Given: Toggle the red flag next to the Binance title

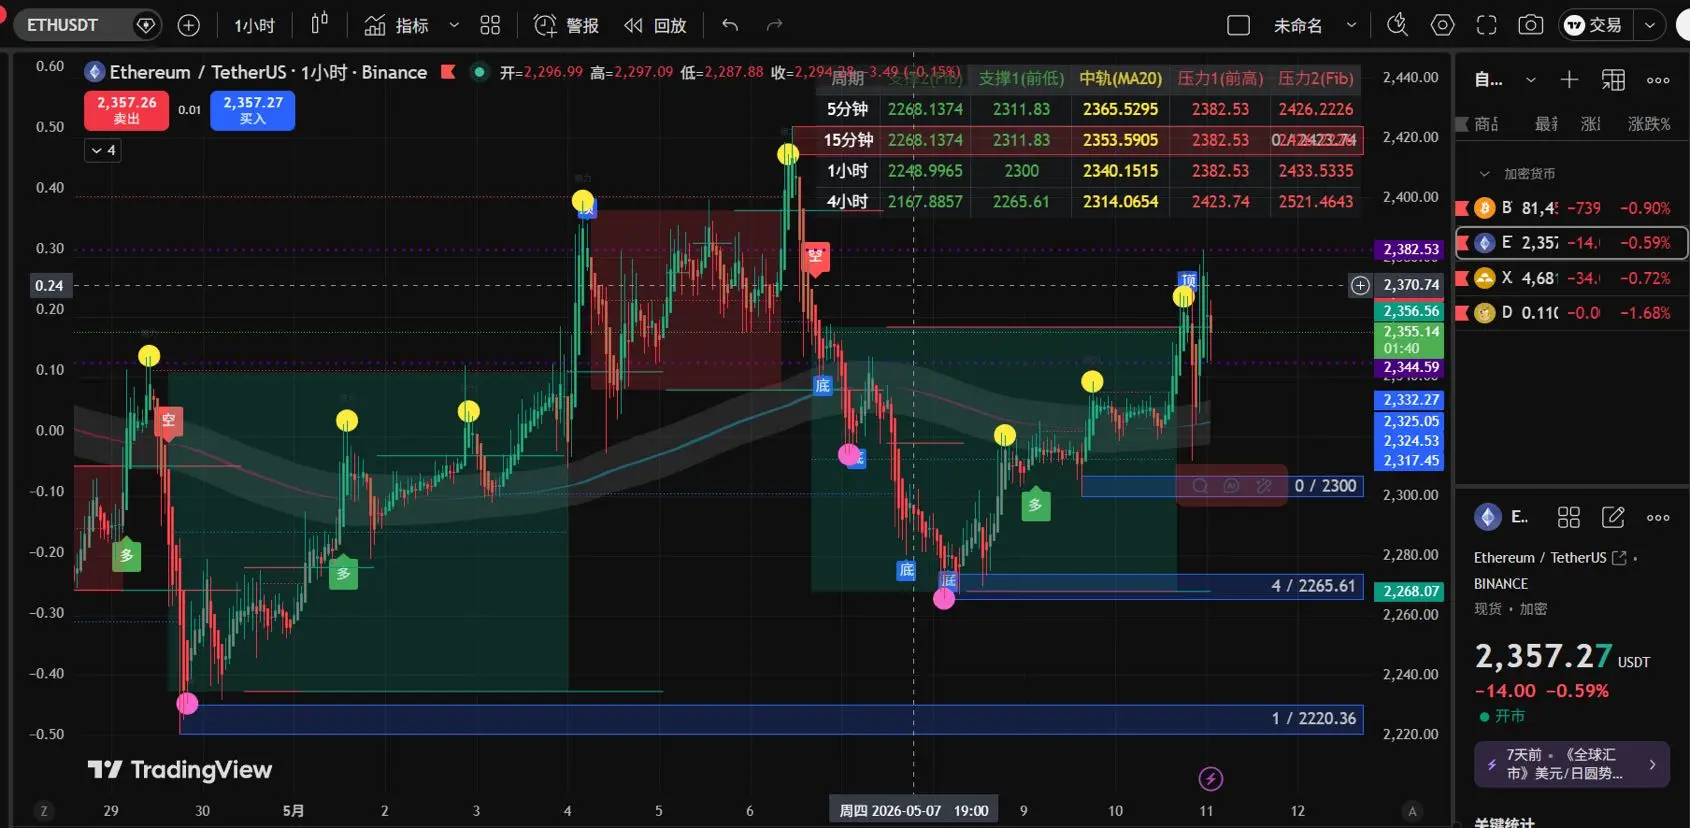Looking at the screenshot, I should [448, 71].
